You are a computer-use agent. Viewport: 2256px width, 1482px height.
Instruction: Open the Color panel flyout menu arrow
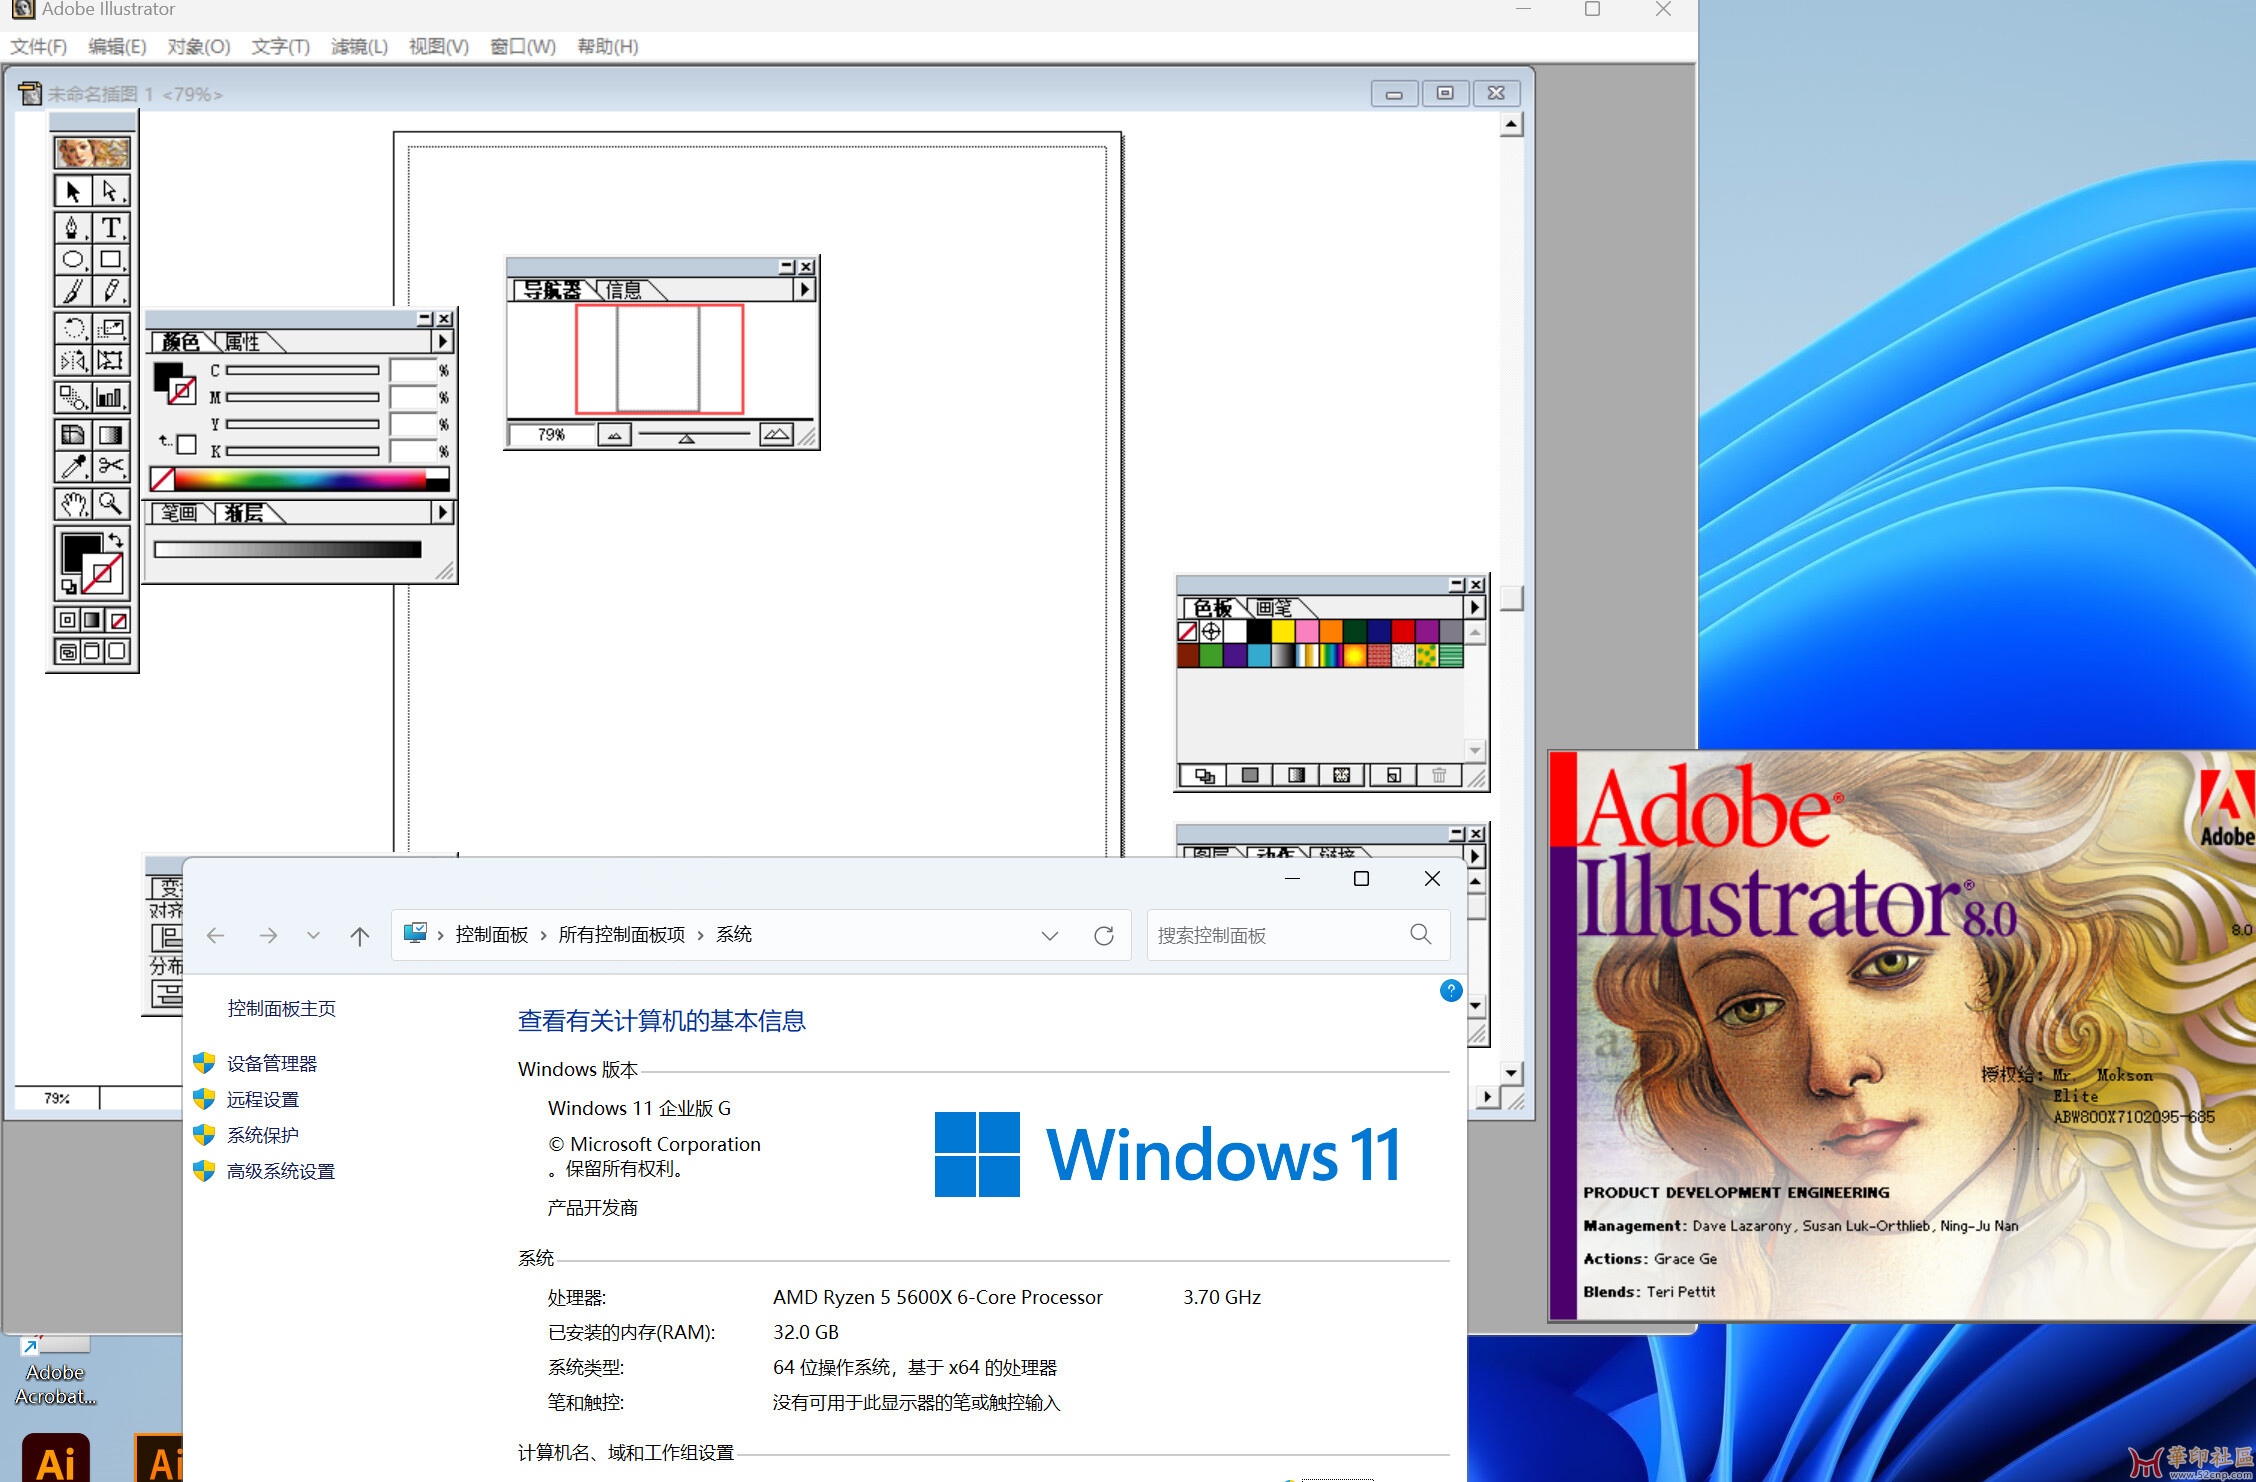pyautogui.click(x=443, y=342)
